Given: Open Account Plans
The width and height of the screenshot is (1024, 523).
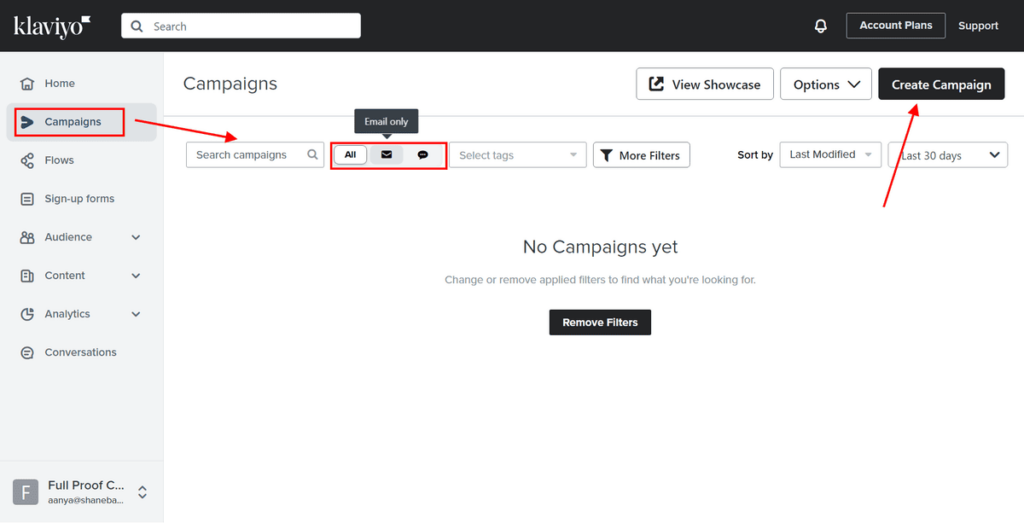Looking at the screenshot, I should [x=895, y=25].
